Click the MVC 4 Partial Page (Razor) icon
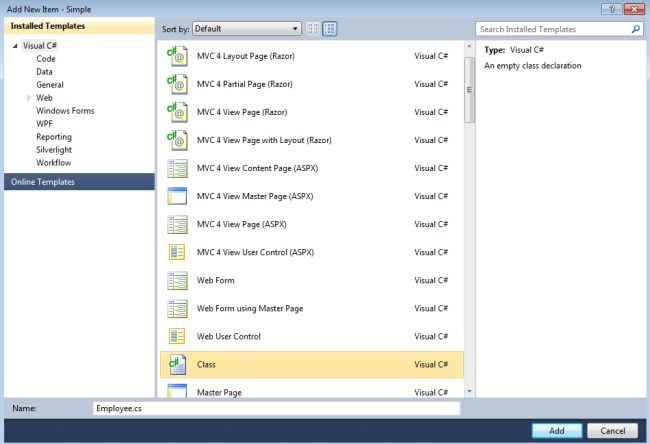The width and height of the screenshot is (650, 444). tap(177, 84)
